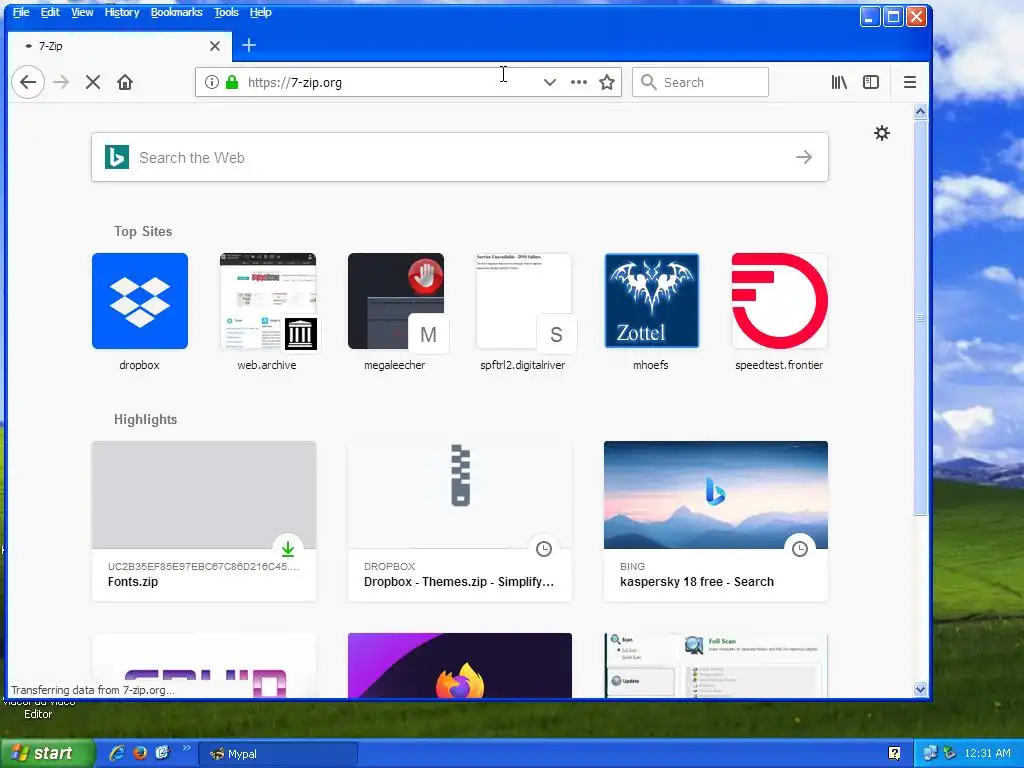Viewport: 1024px width, 768px height.
Task: Expand quick launch overflow chevron
Action: pyautogui.click(x=186, y=748)
